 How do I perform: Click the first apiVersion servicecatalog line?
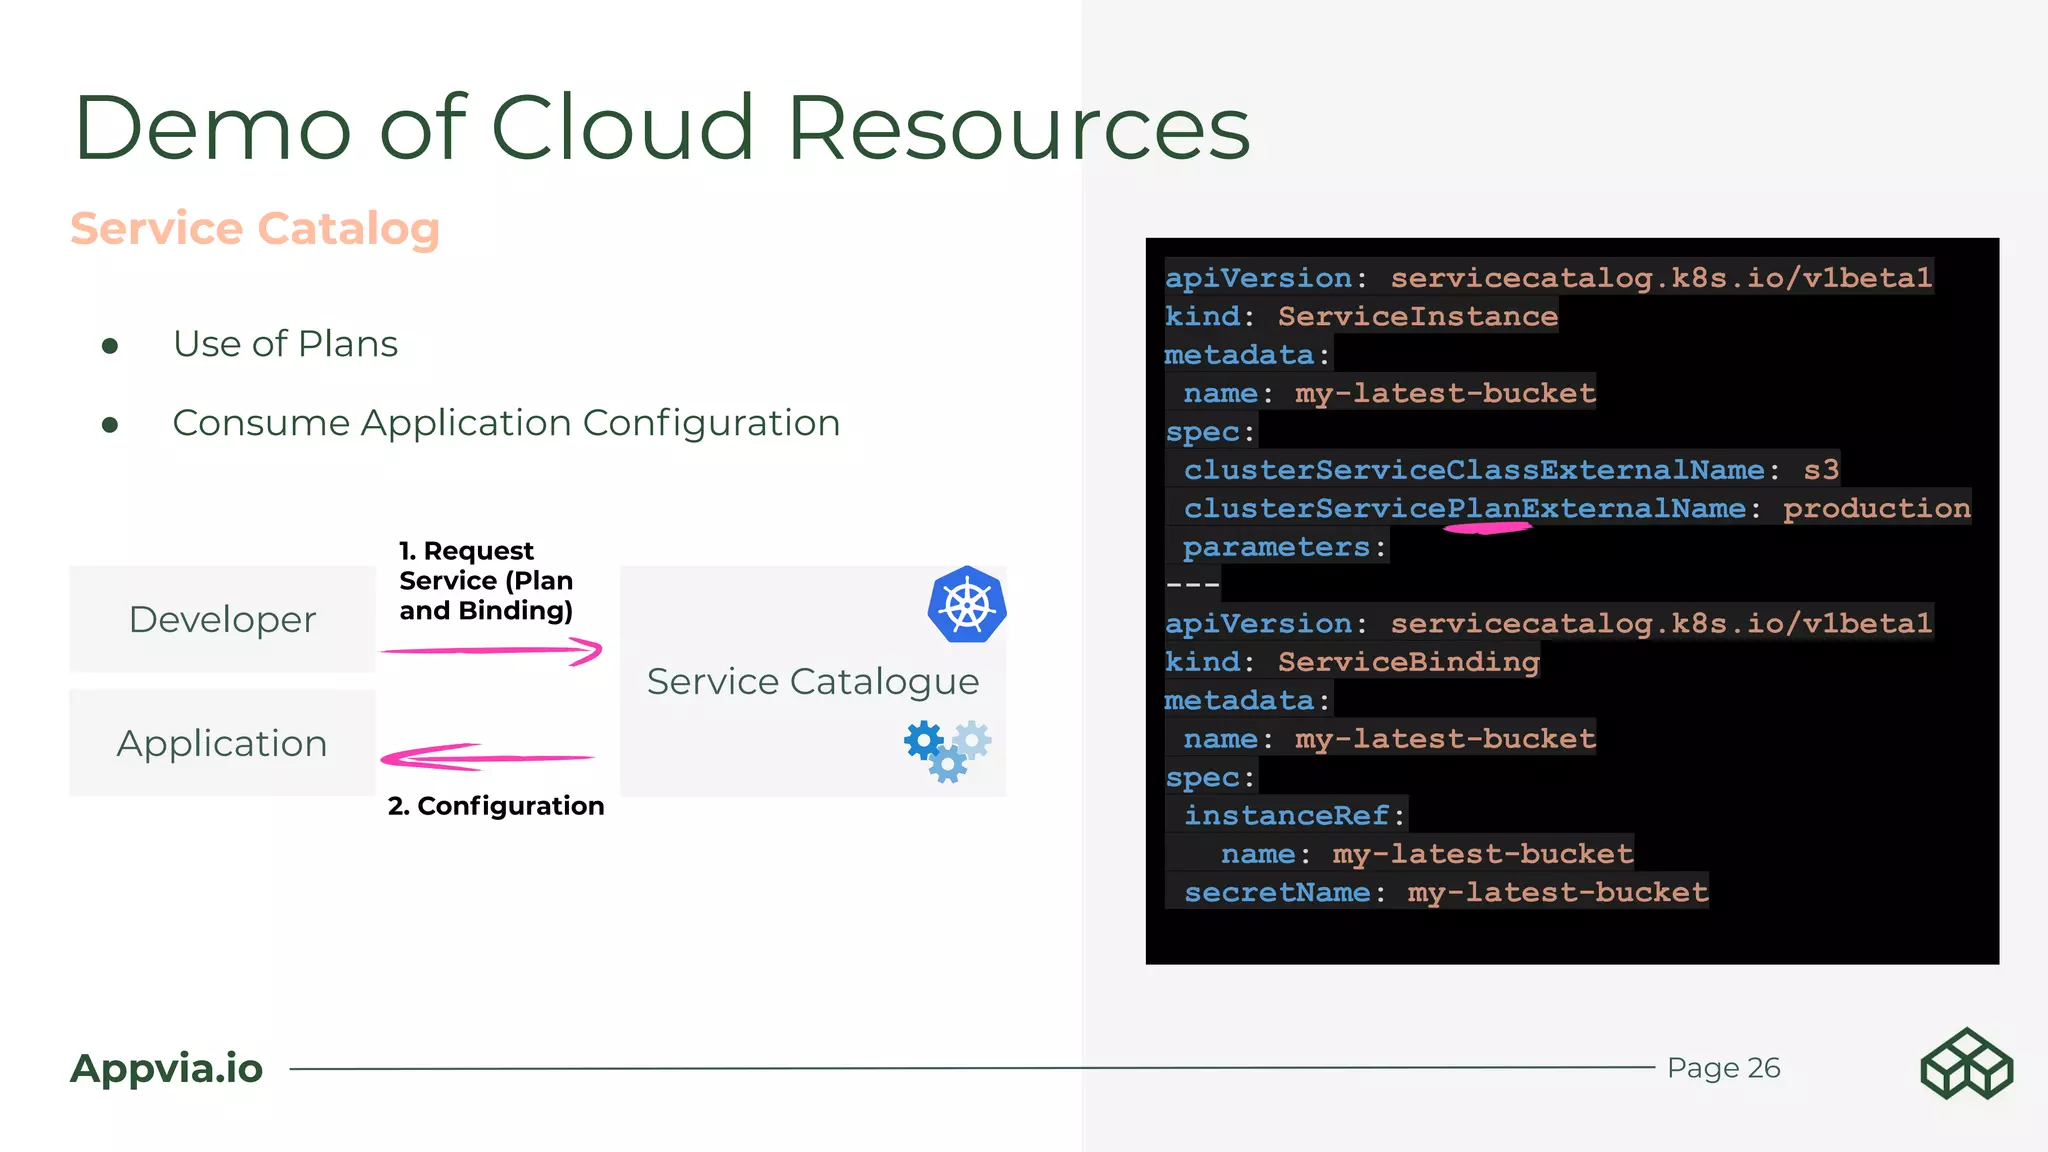[x=1549, y=278]
